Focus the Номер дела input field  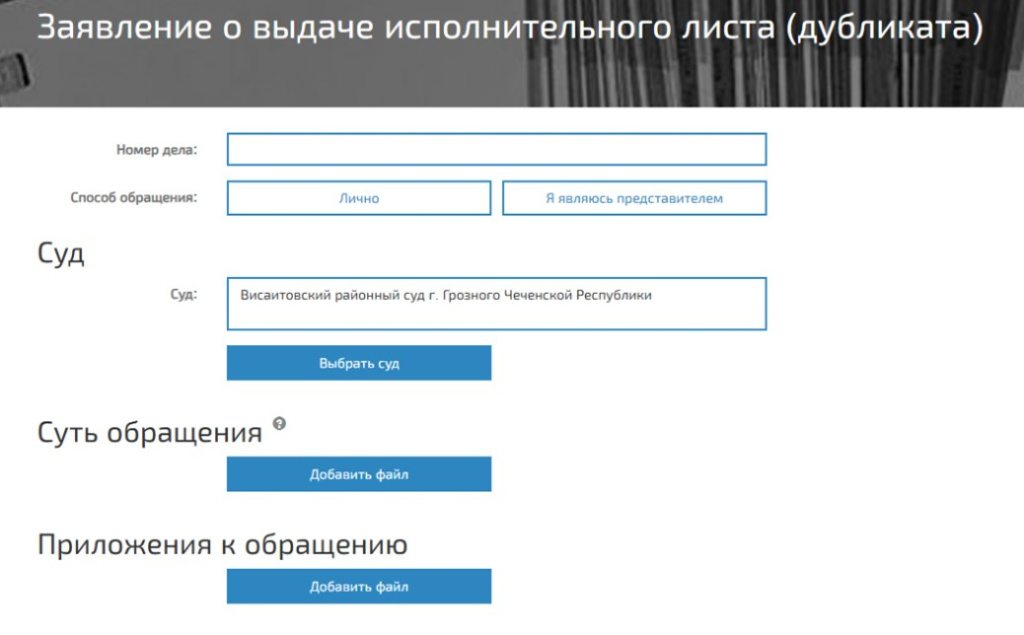tap(496, 149)
